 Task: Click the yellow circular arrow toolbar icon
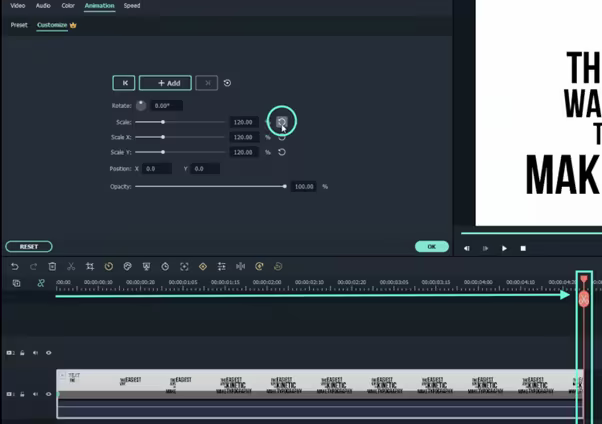[x=259, y=267]
